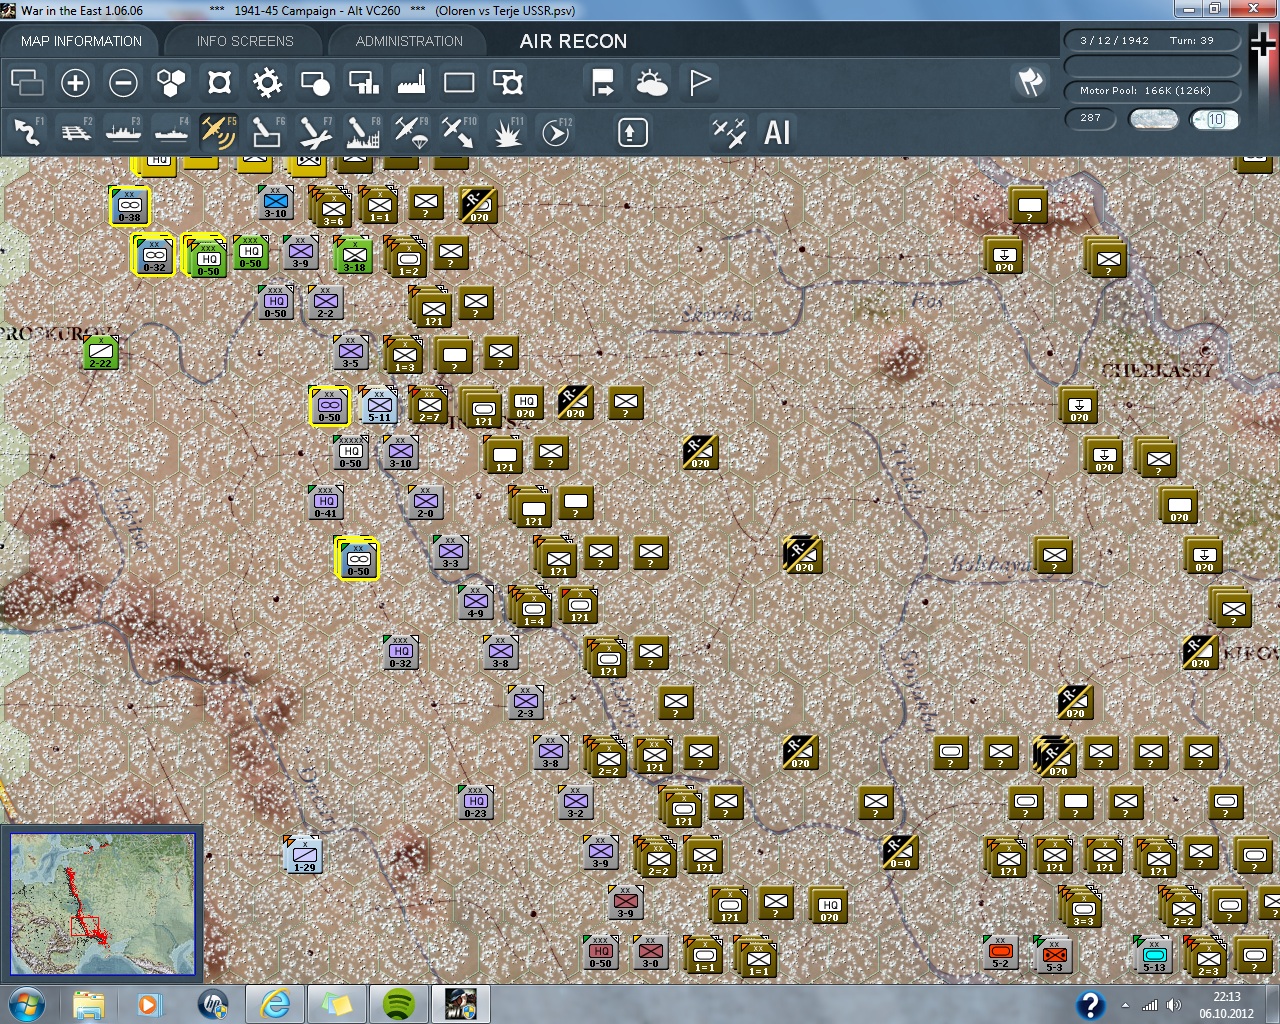Screen dimensions: 1280x1024
Task: Select the enemy stack labeled 2=7
Action: point(428,405)
